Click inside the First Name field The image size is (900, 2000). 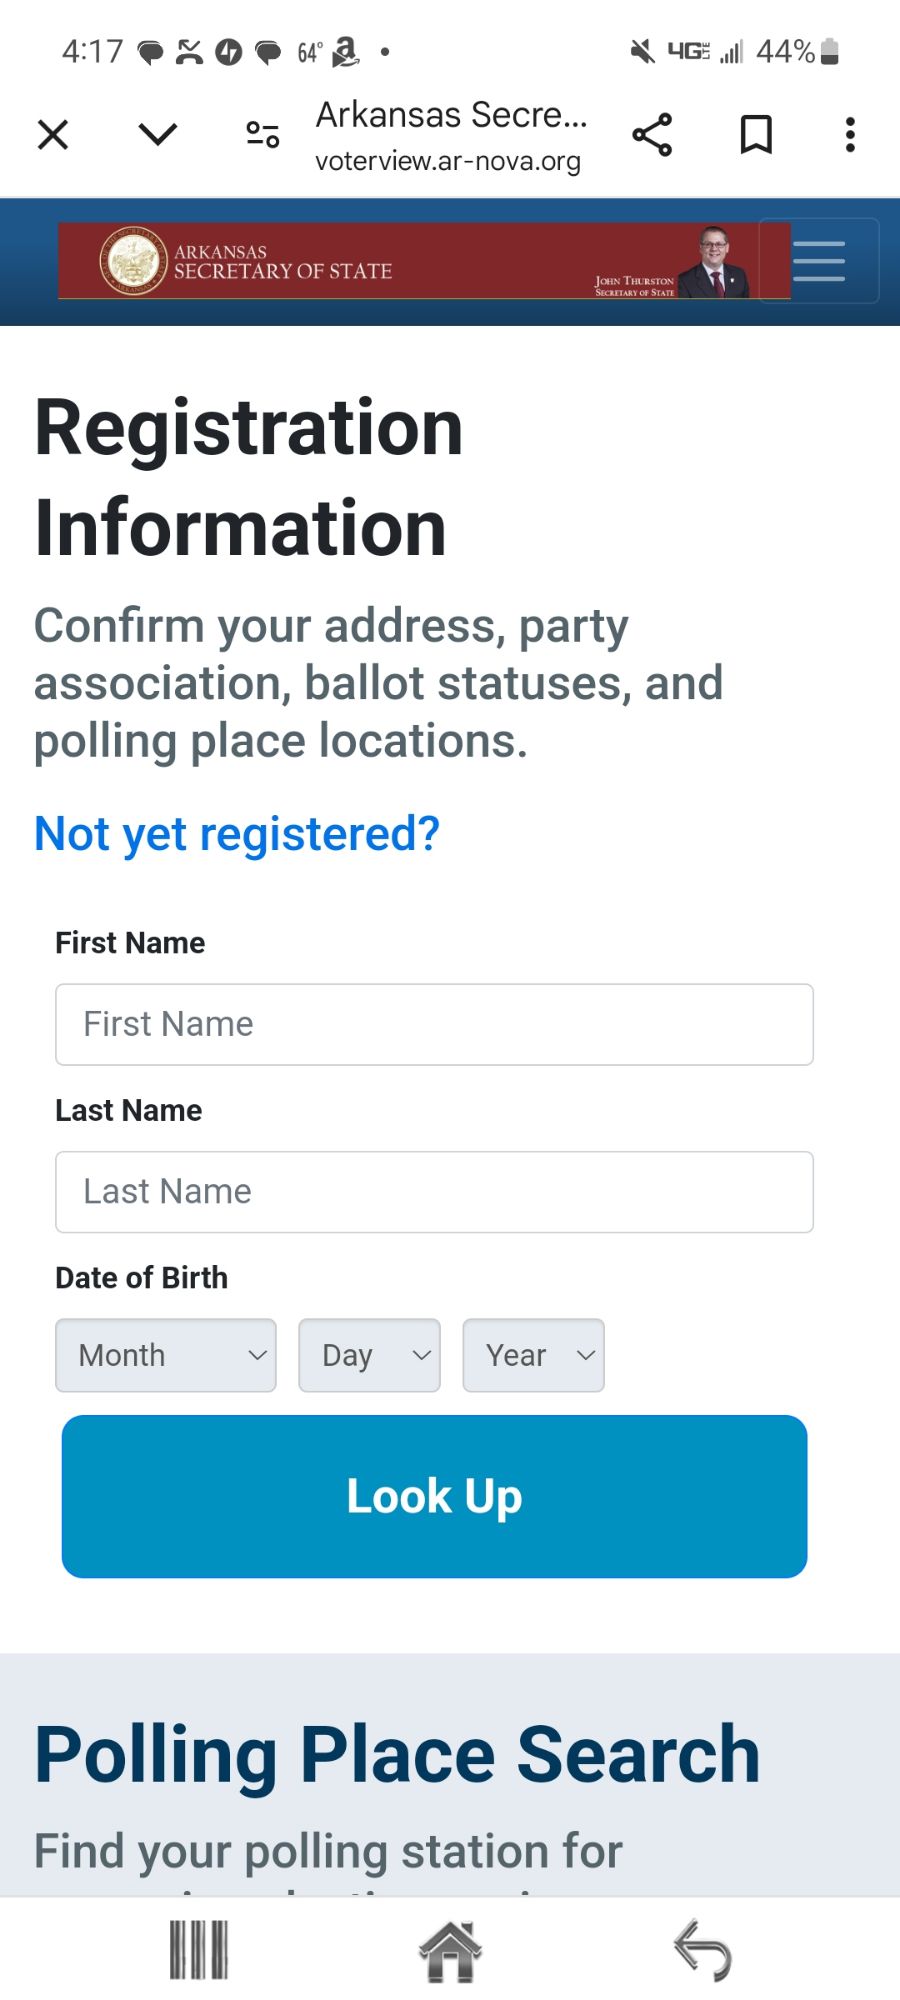click(x=433, y=1024)
